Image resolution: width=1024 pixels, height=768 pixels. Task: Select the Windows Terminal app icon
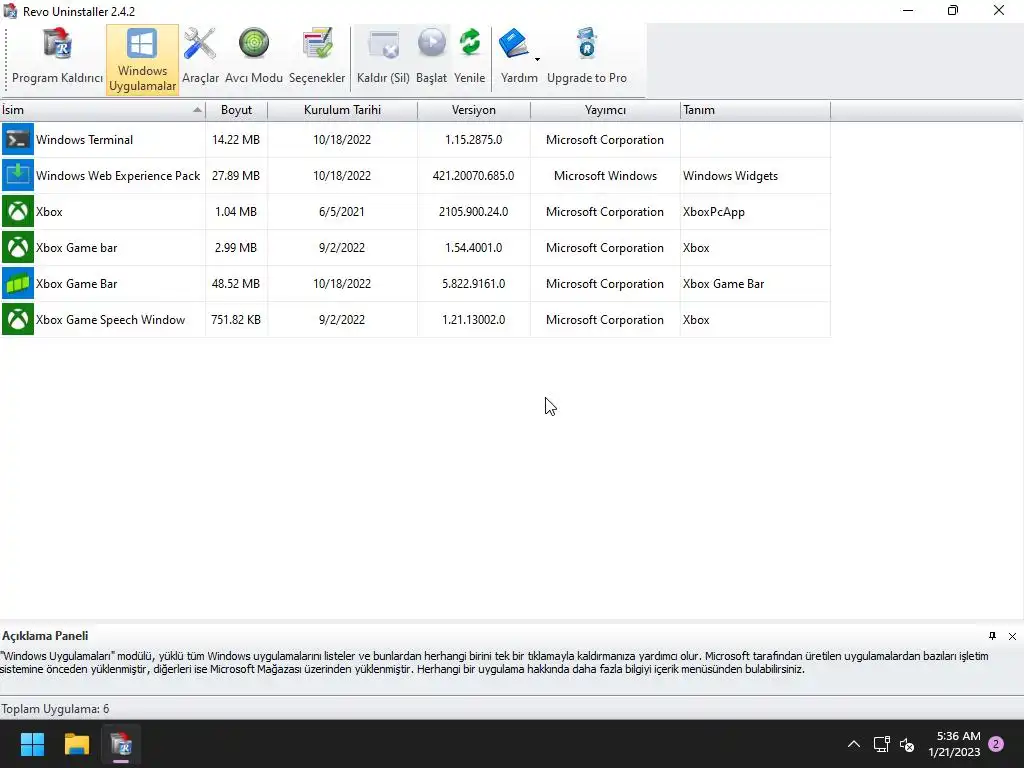tap(18, 140)
